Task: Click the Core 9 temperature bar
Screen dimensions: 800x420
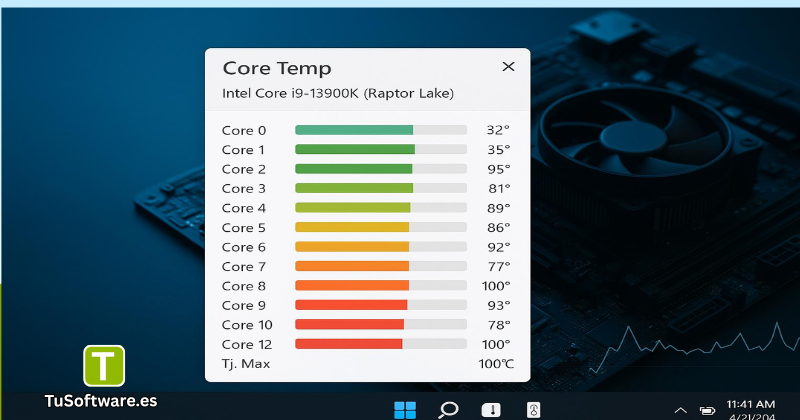Action: (x=381, y=305)
